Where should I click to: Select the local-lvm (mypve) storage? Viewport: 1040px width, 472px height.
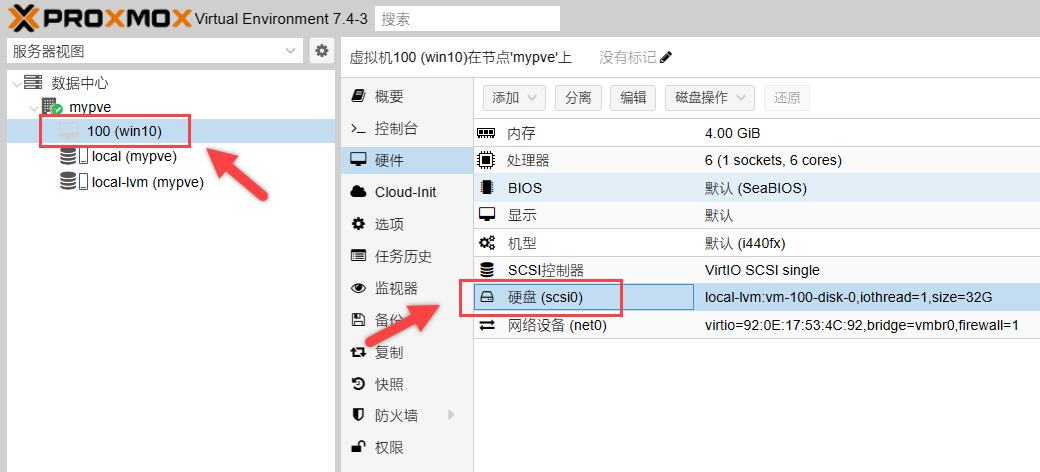147,182
